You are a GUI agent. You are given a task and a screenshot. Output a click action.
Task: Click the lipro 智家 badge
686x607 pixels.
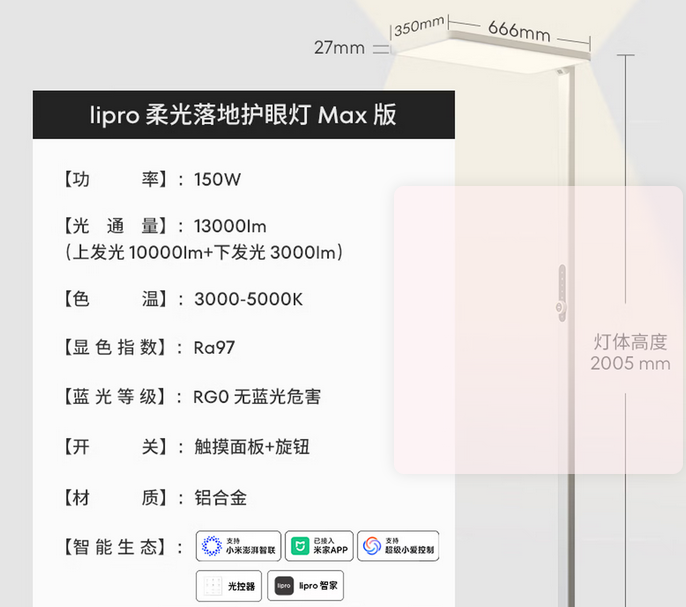pyautogui.click(x=305, y=586)
